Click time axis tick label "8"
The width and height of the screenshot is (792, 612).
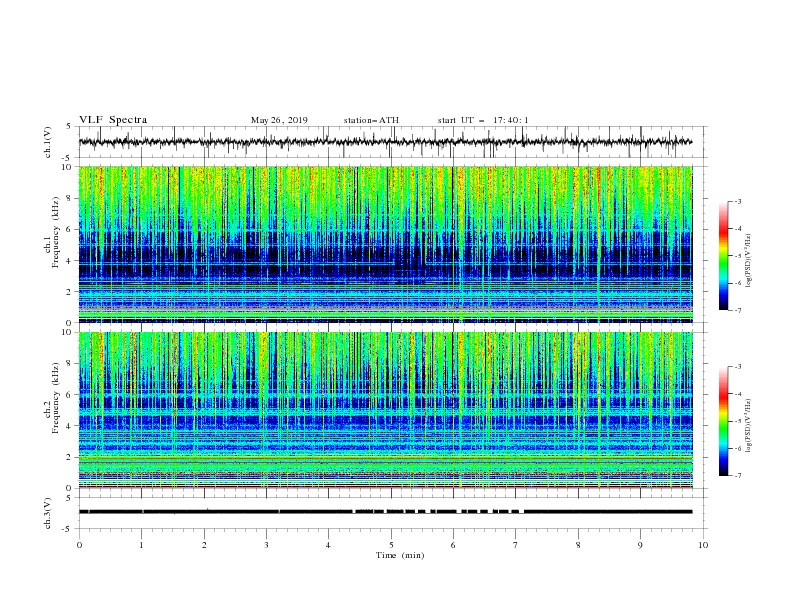[x=578, y=545]
